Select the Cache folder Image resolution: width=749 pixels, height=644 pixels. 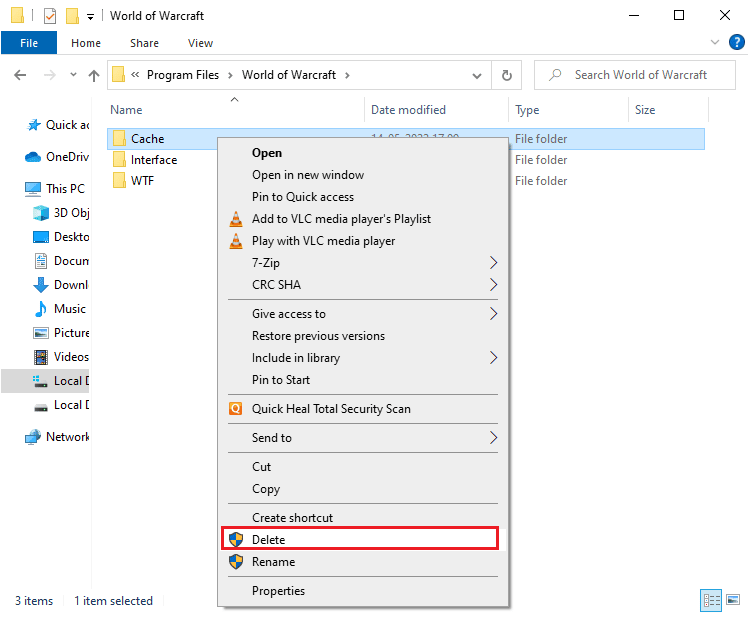pyautogui.click(x=147, y=139)
